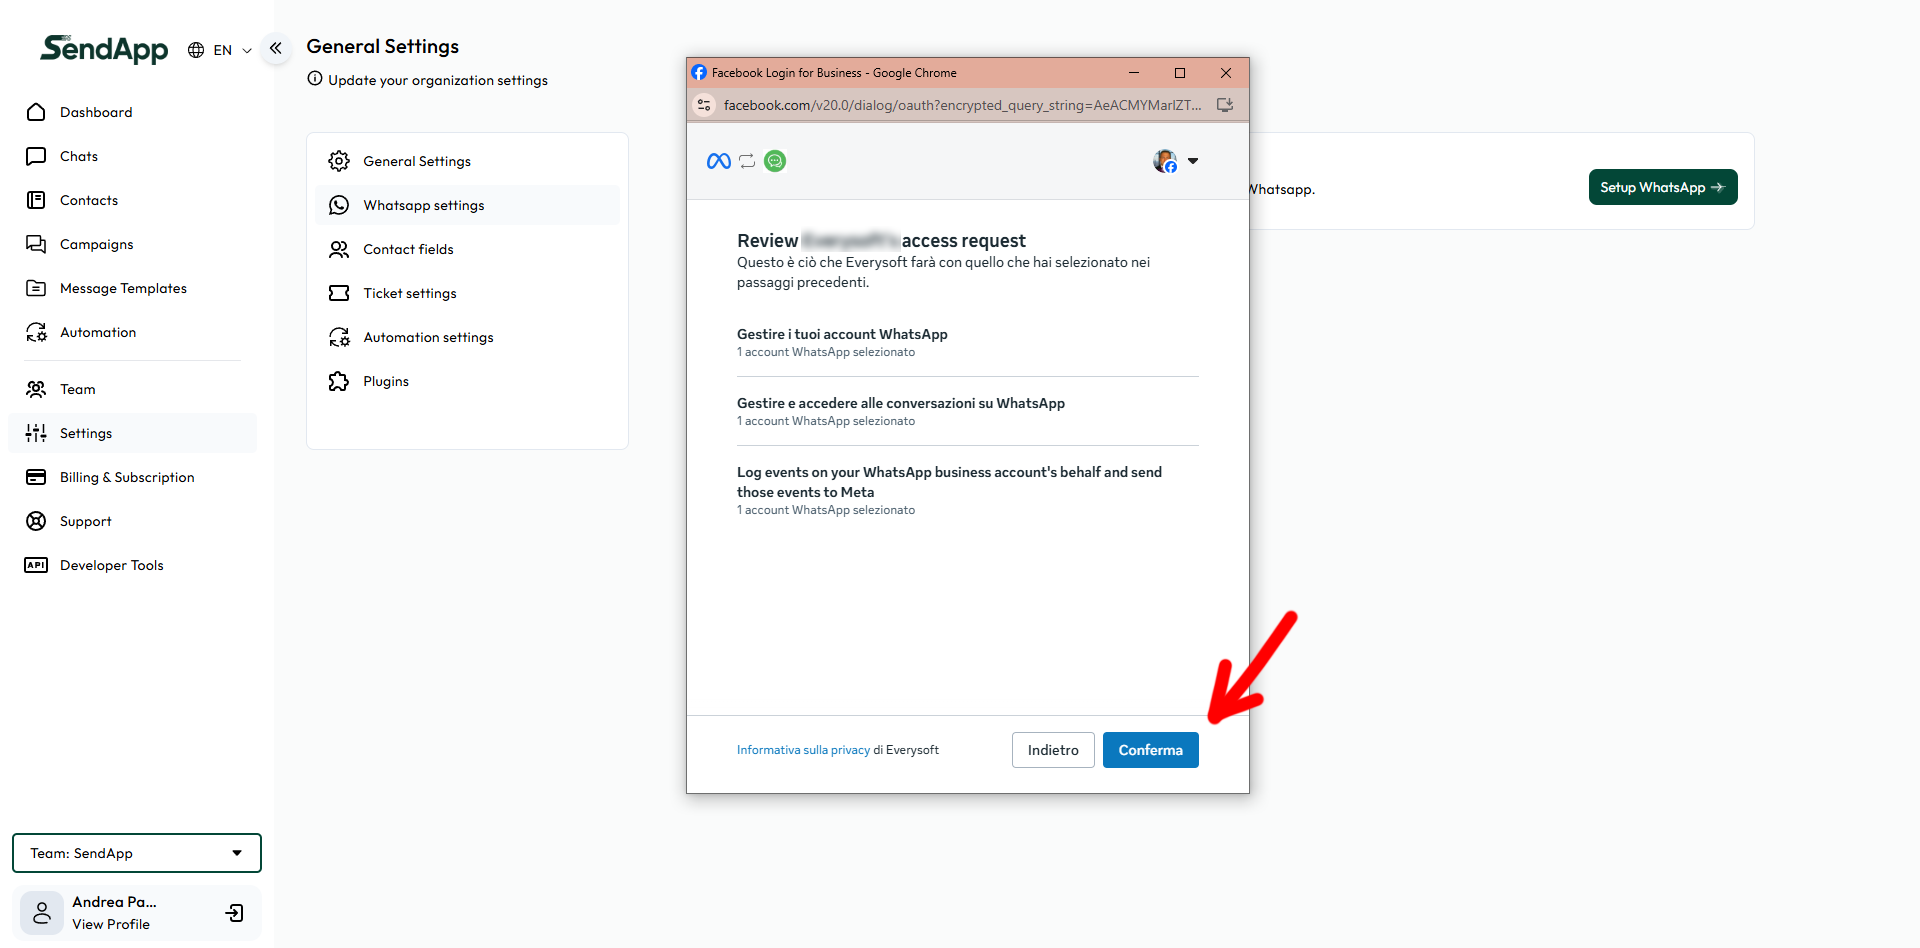The height and width of the screenshot is (948, 1920).
Task: Open the Chats page
Action: [x=79, y=156]
